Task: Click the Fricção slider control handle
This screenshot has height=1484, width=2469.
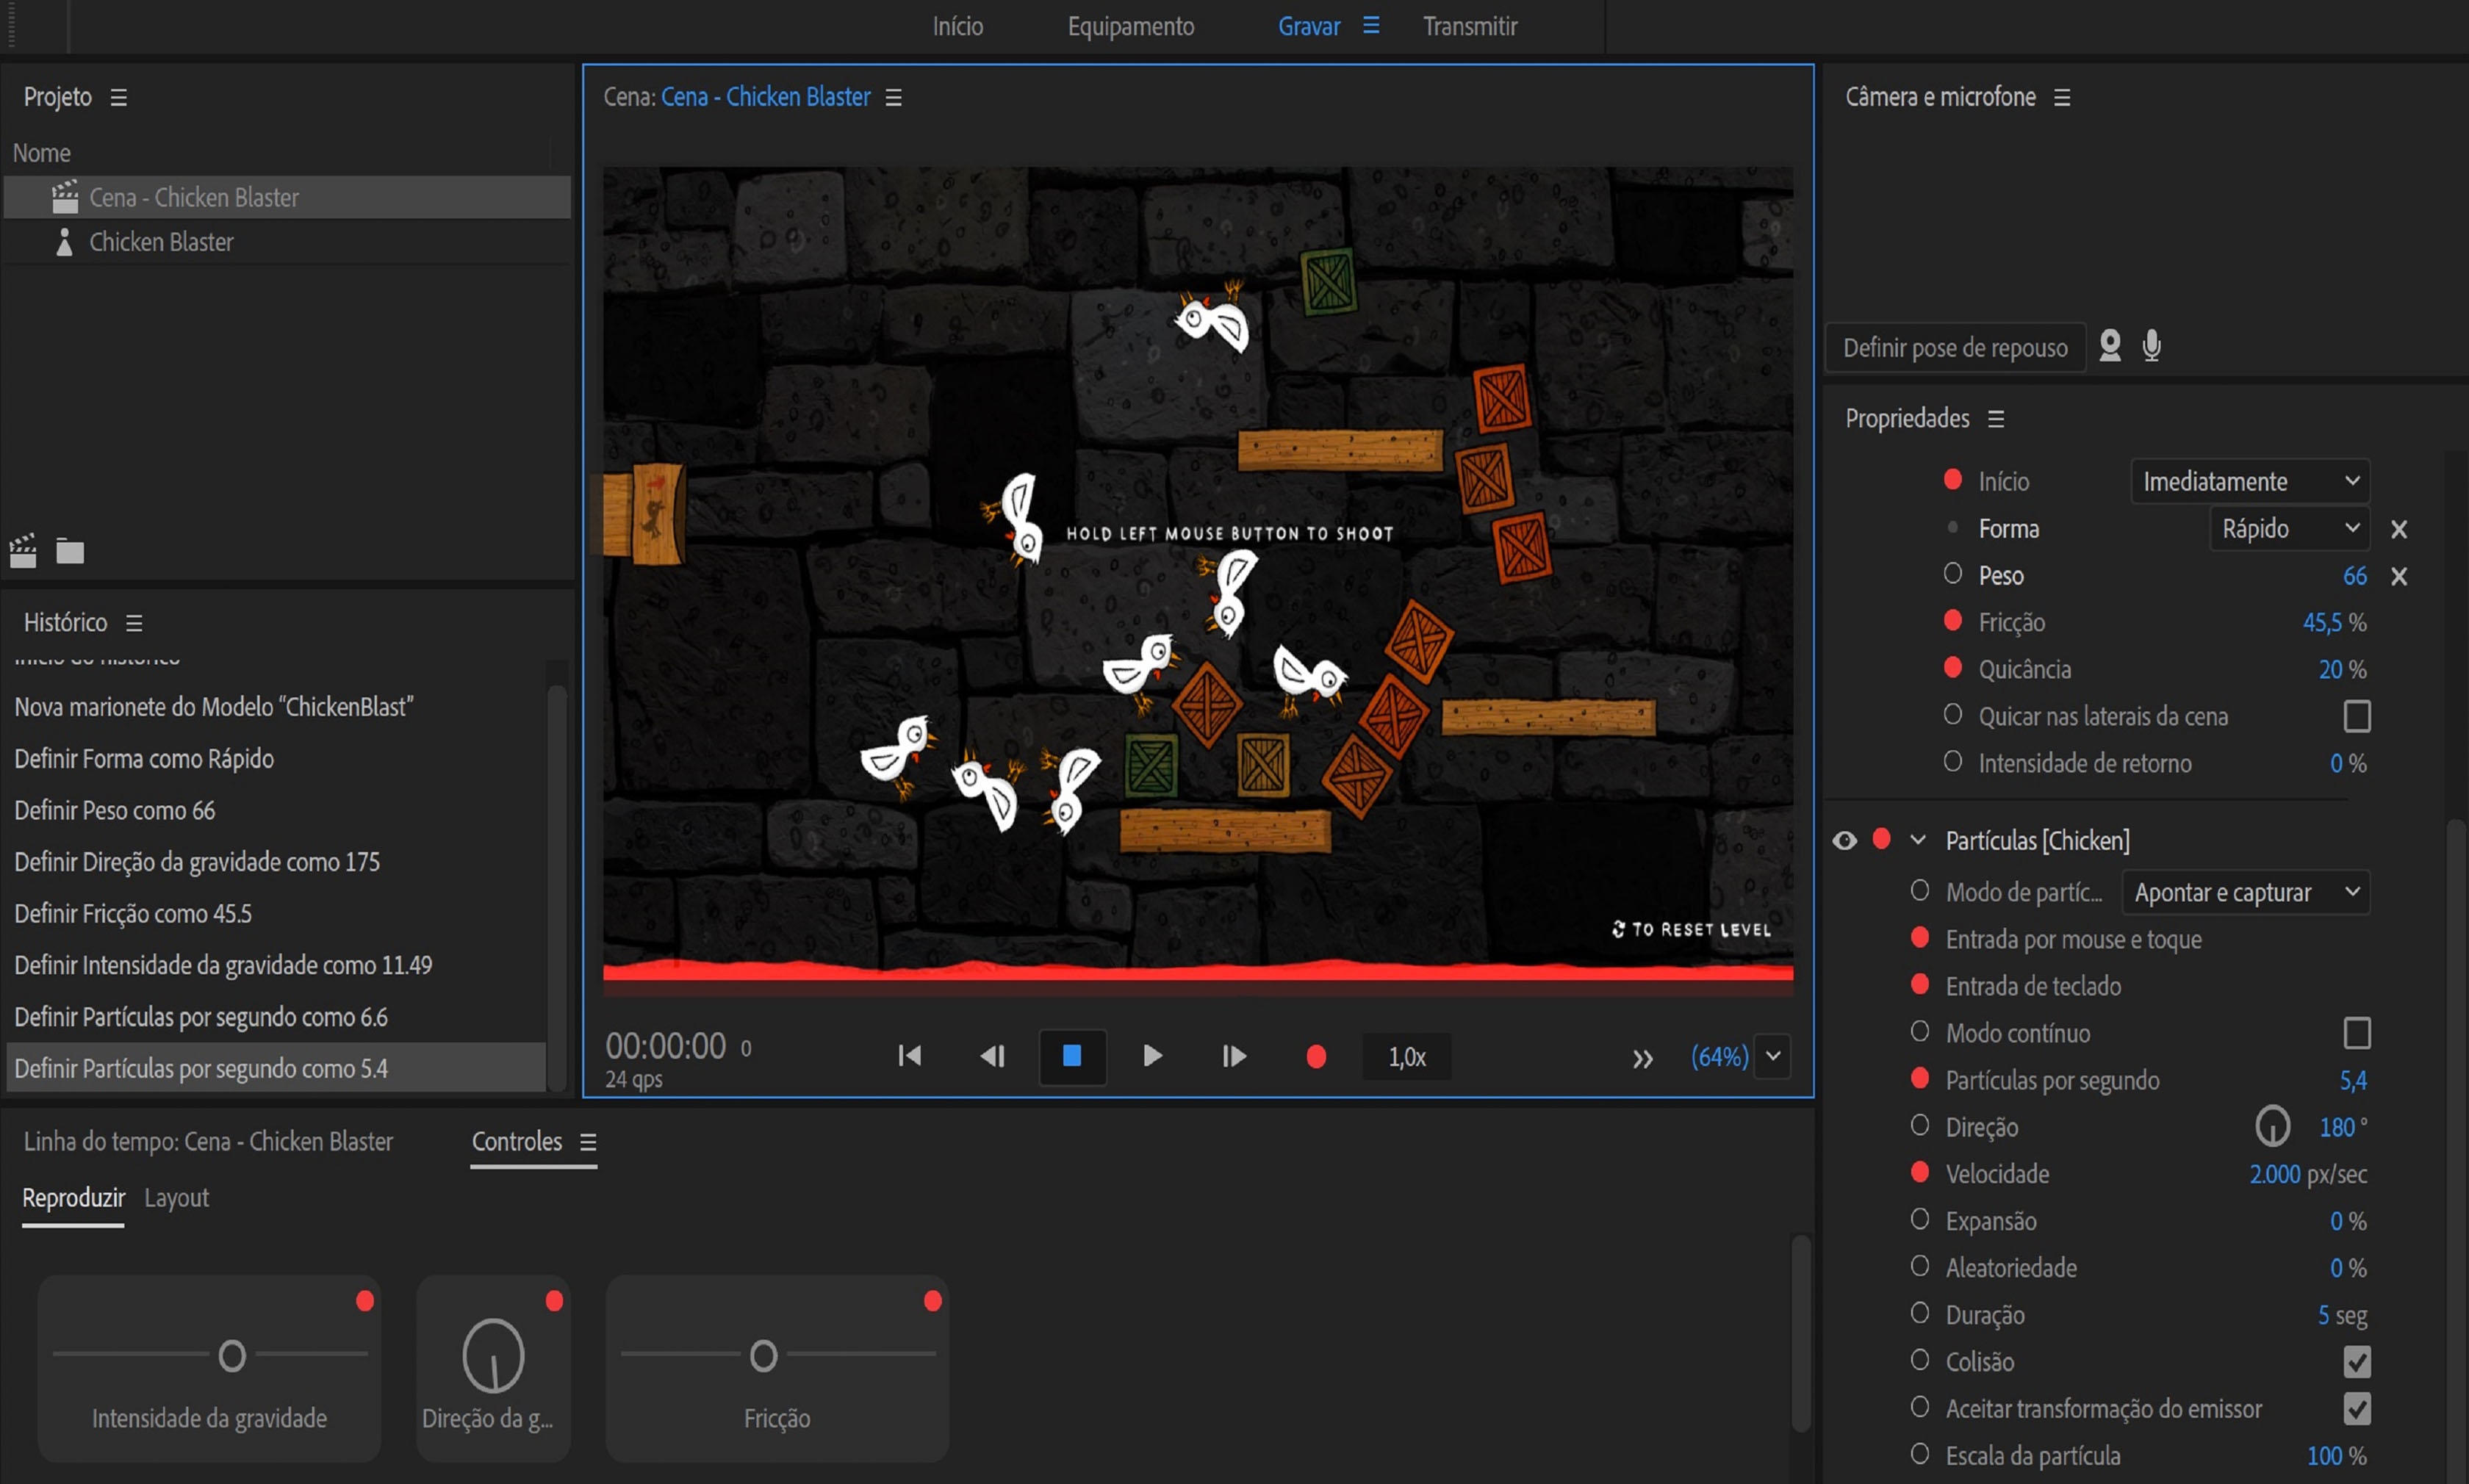Action: click(x=763, y=1356)
